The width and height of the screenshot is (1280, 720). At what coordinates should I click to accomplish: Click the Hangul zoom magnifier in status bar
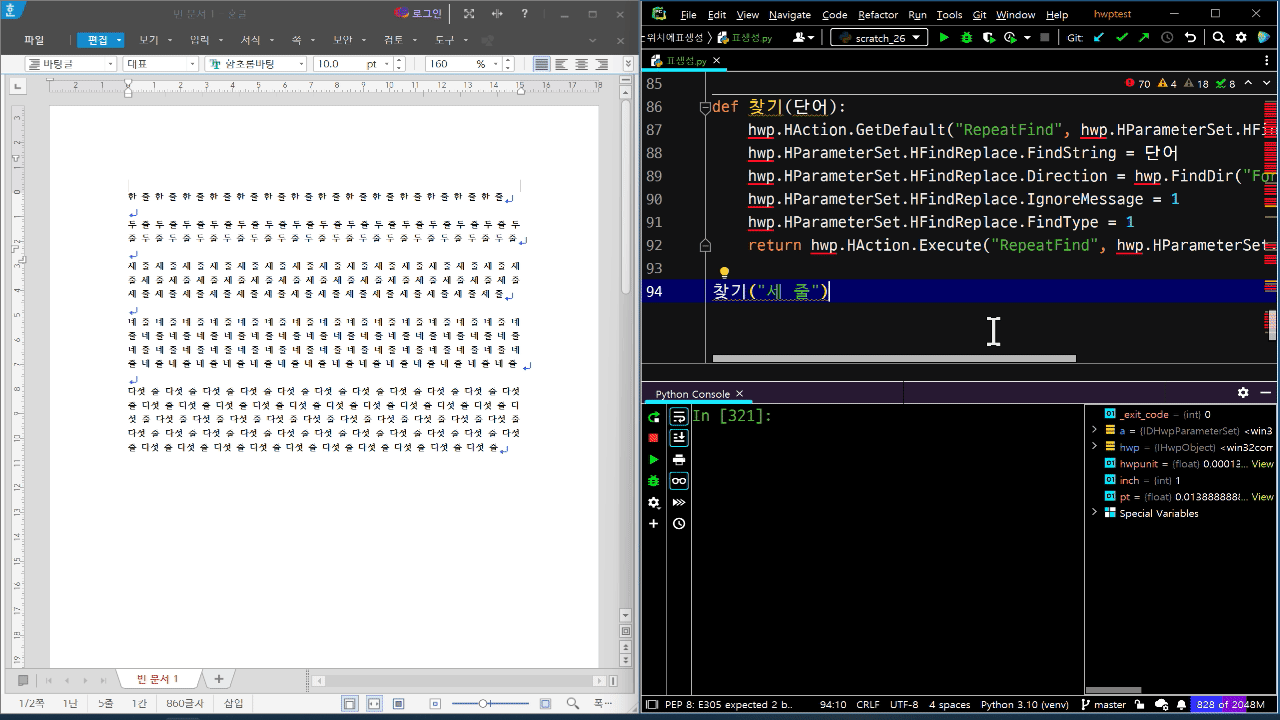pos(573,704)
